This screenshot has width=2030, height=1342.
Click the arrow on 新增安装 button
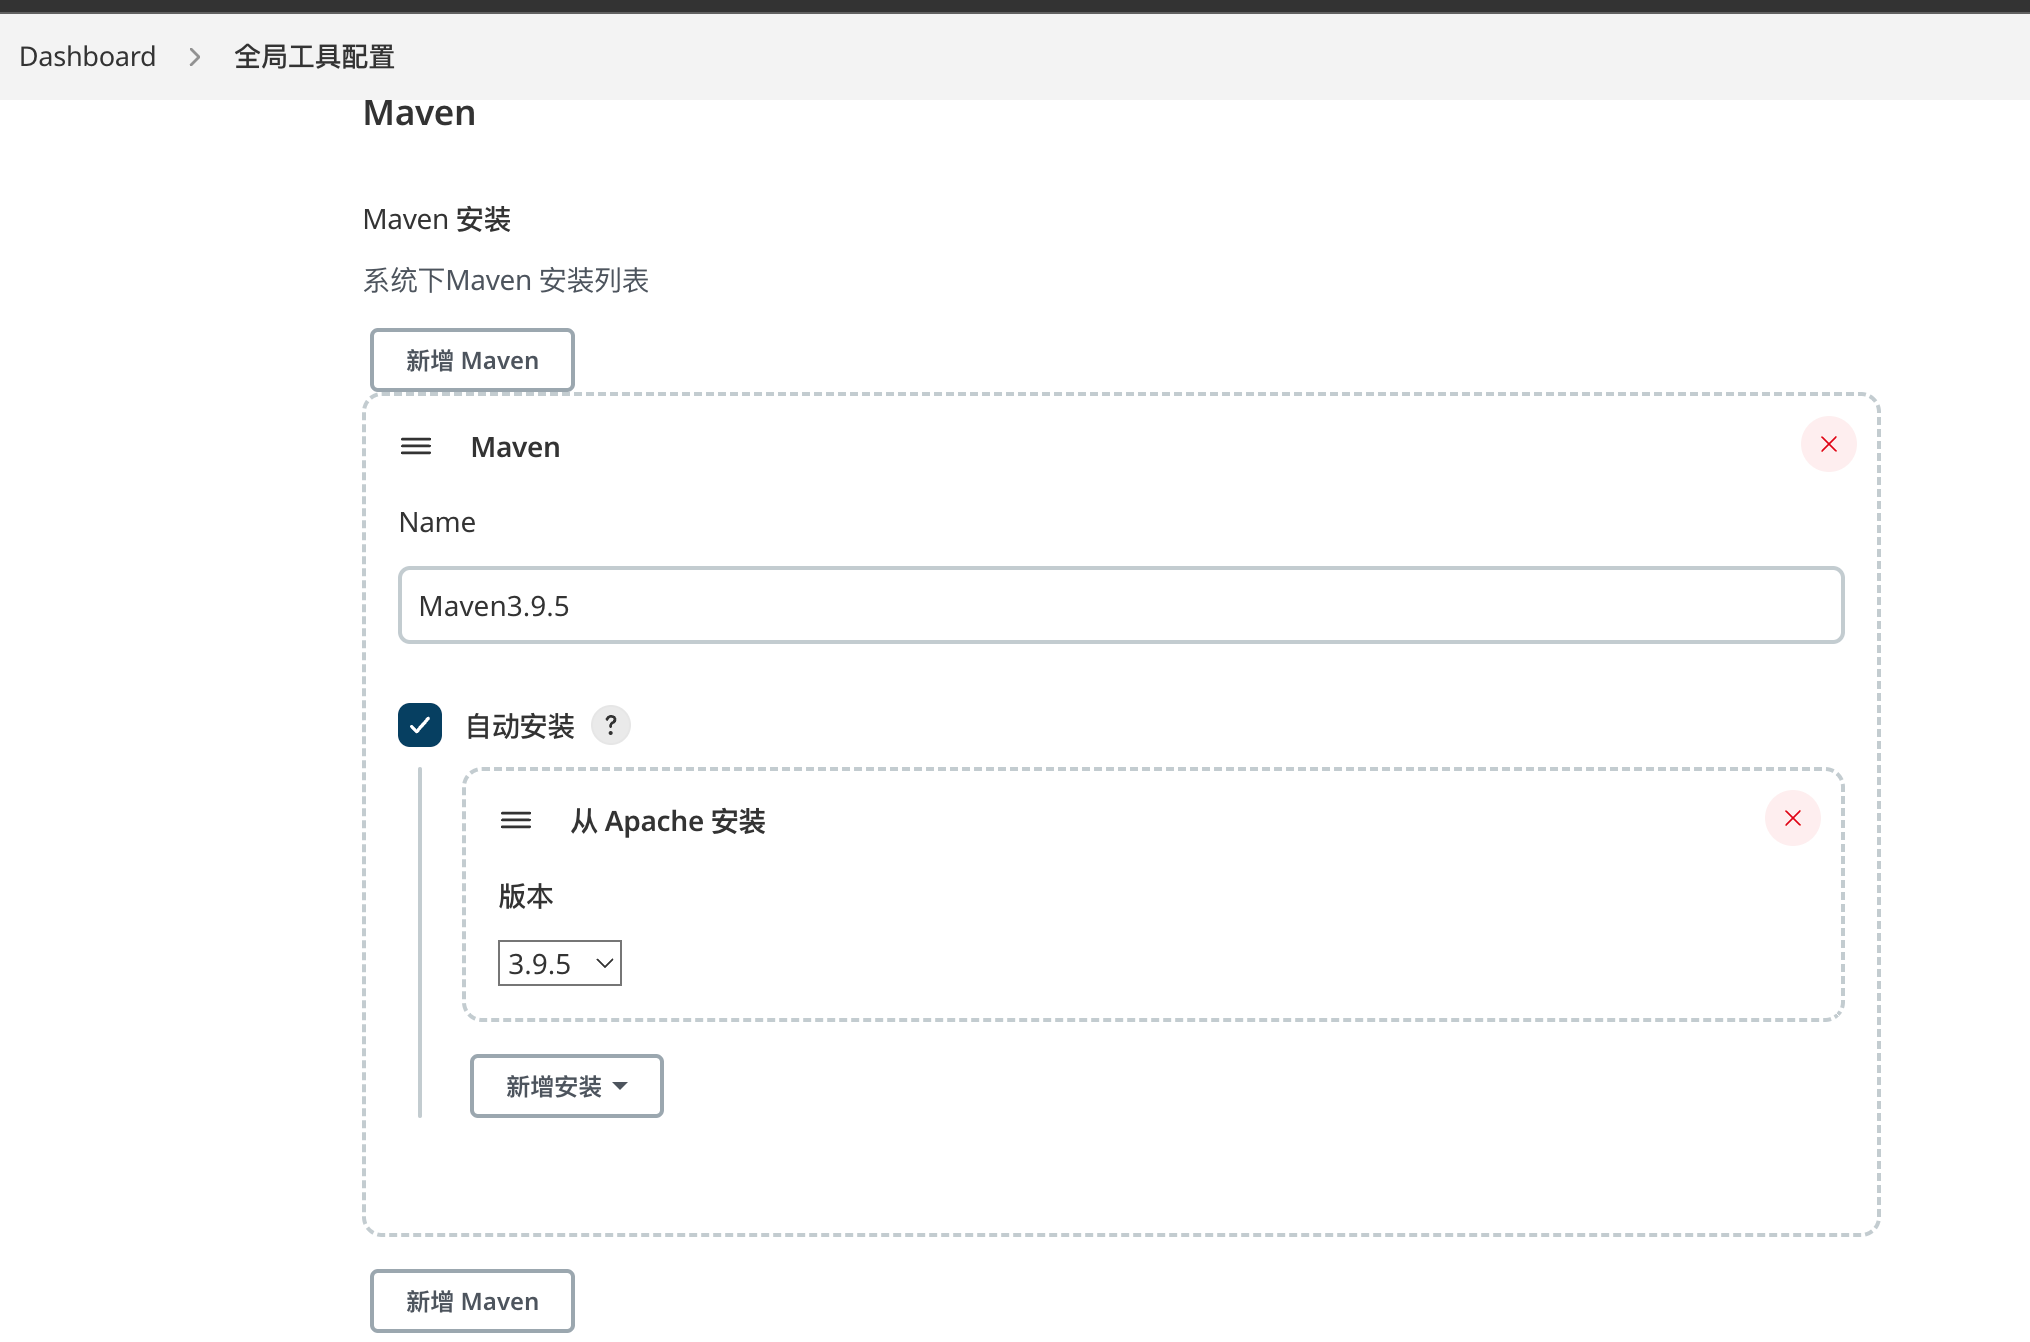(x=620, y=1086)
